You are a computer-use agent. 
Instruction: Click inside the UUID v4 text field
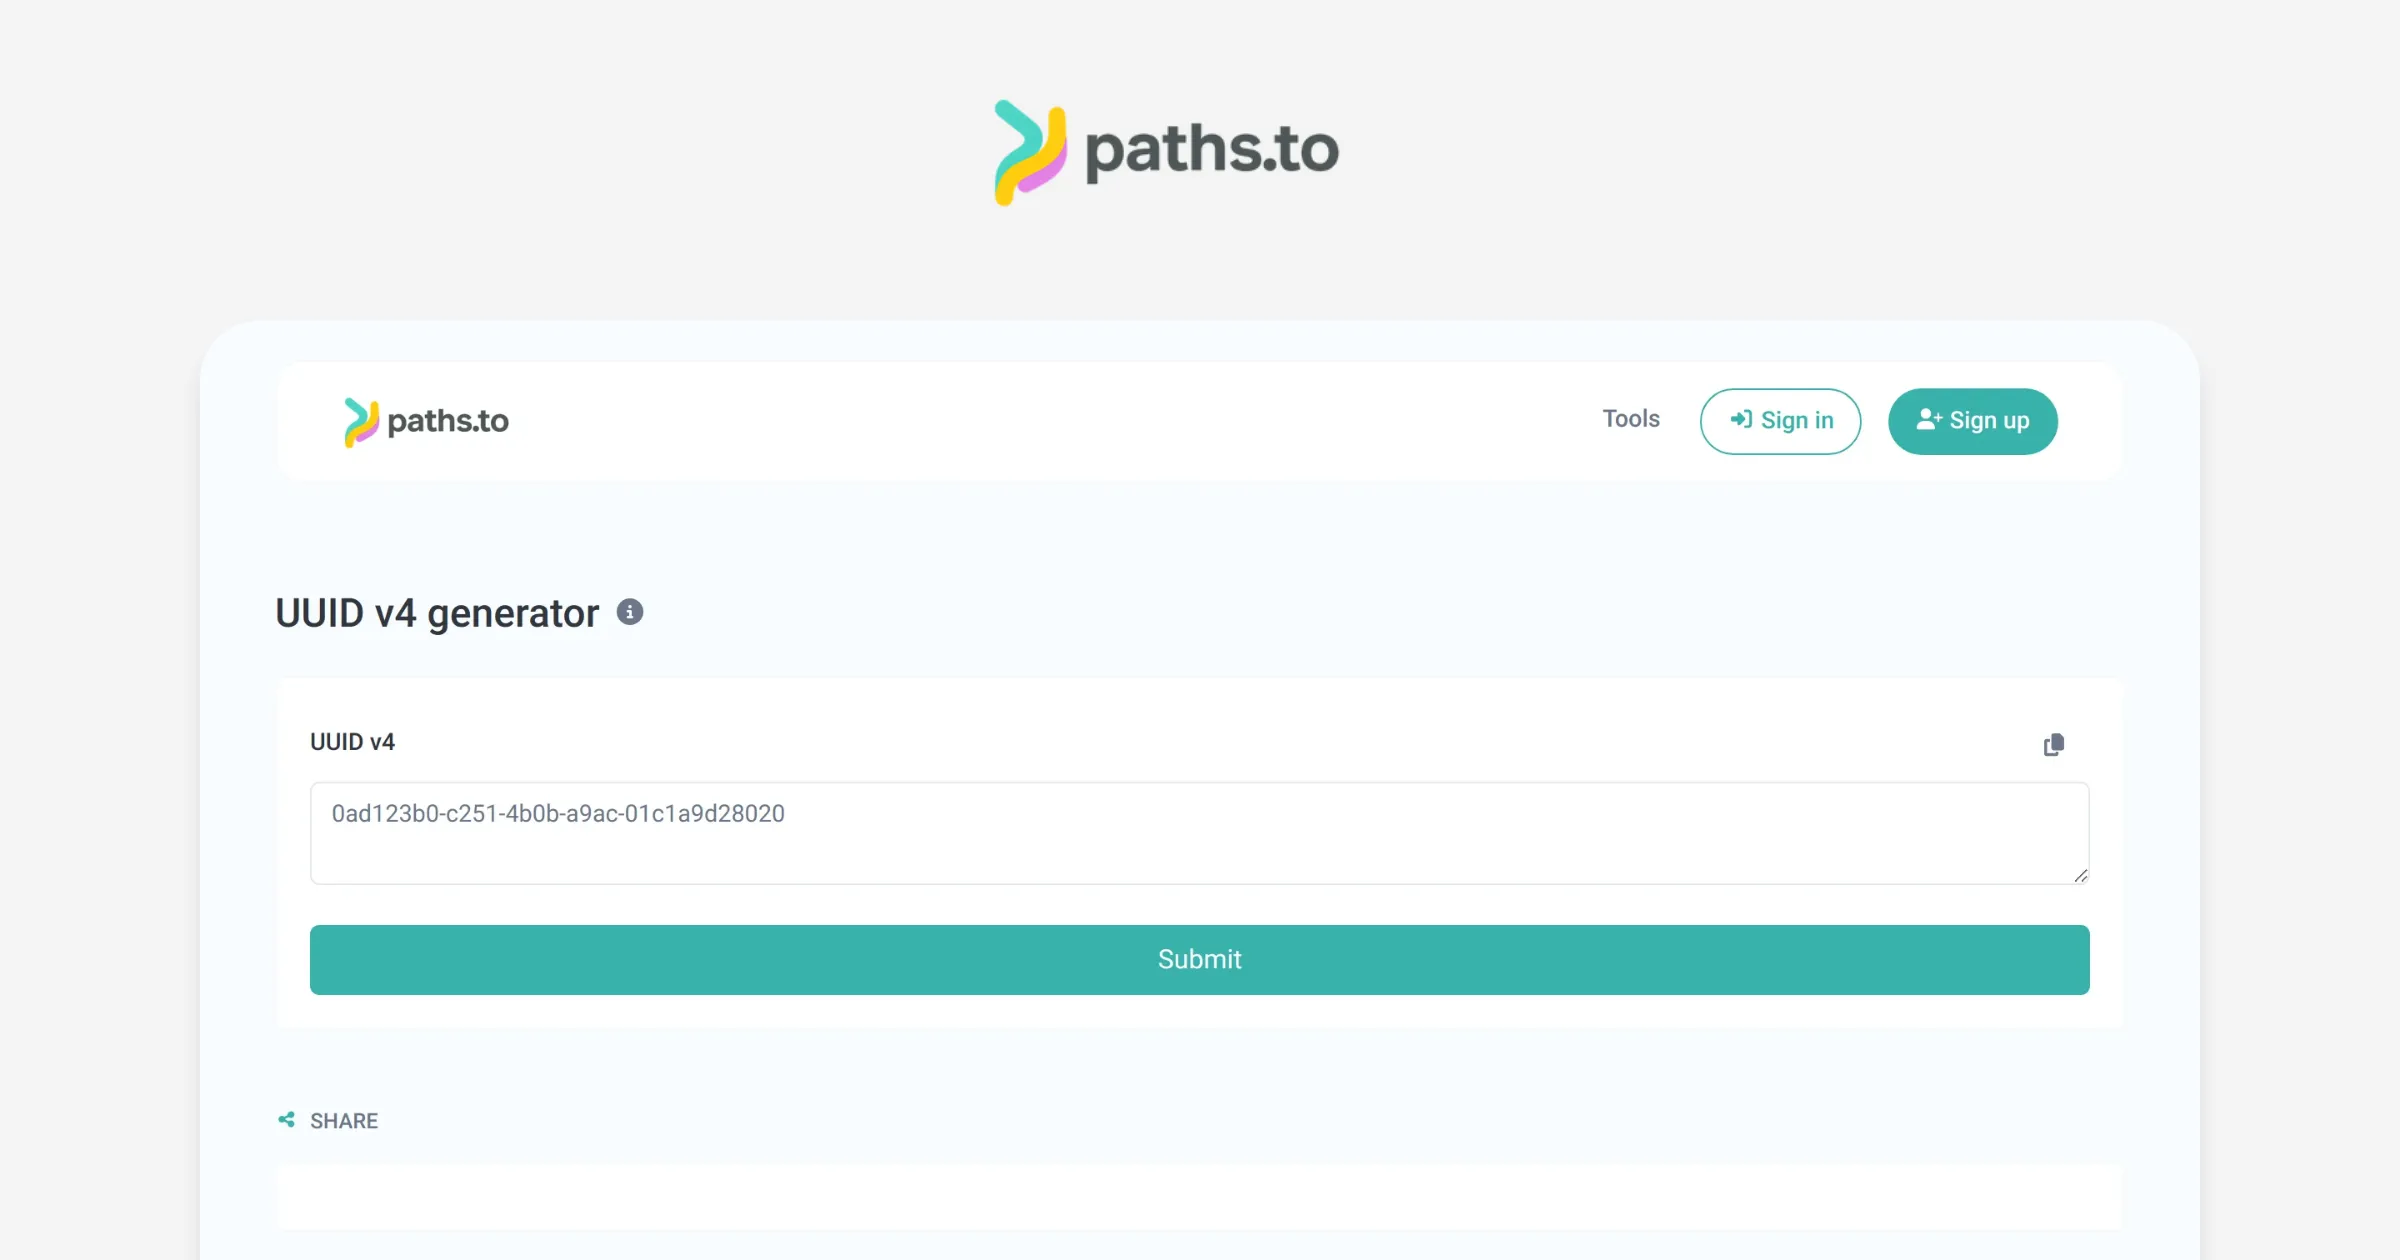[x=1199, y=833]
